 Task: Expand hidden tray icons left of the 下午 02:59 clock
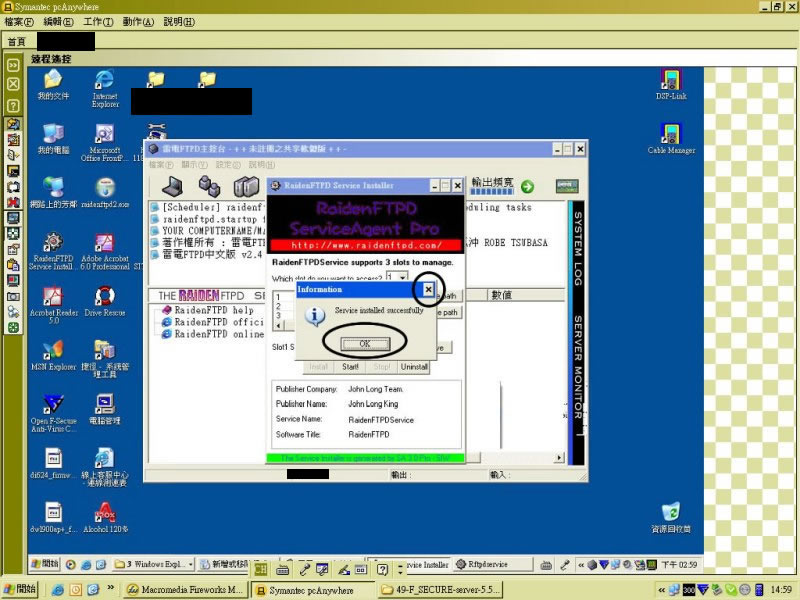[581, 565]
